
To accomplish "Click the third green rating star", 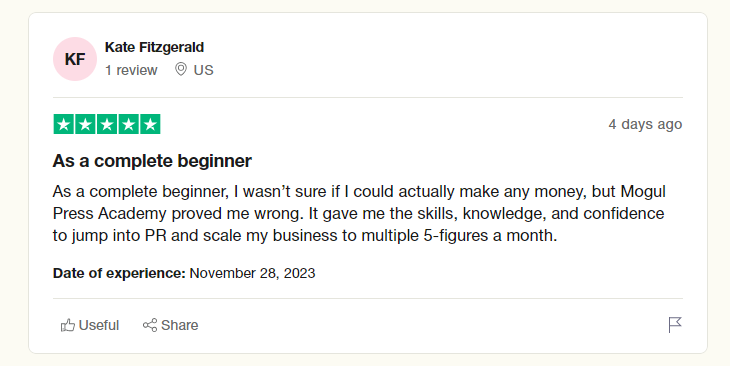I will pyautogui.click(x=107, y=124).
